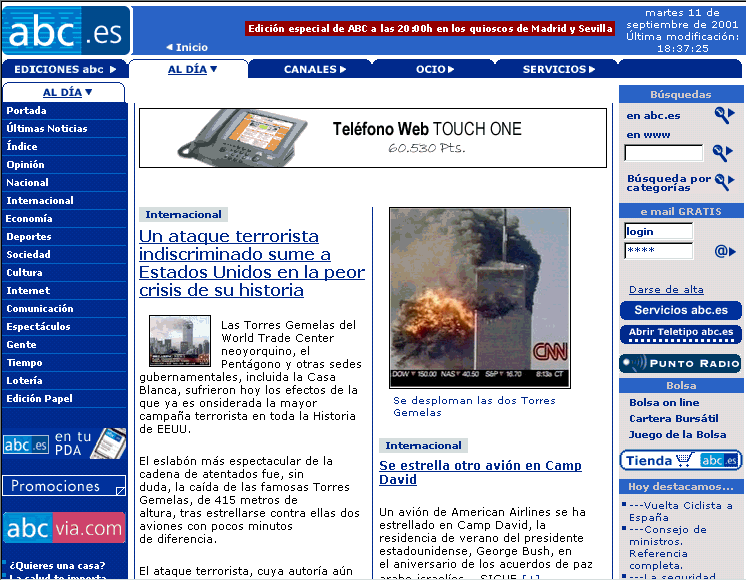
Task: Click the Promociones box
Action: tap(64, 486)
